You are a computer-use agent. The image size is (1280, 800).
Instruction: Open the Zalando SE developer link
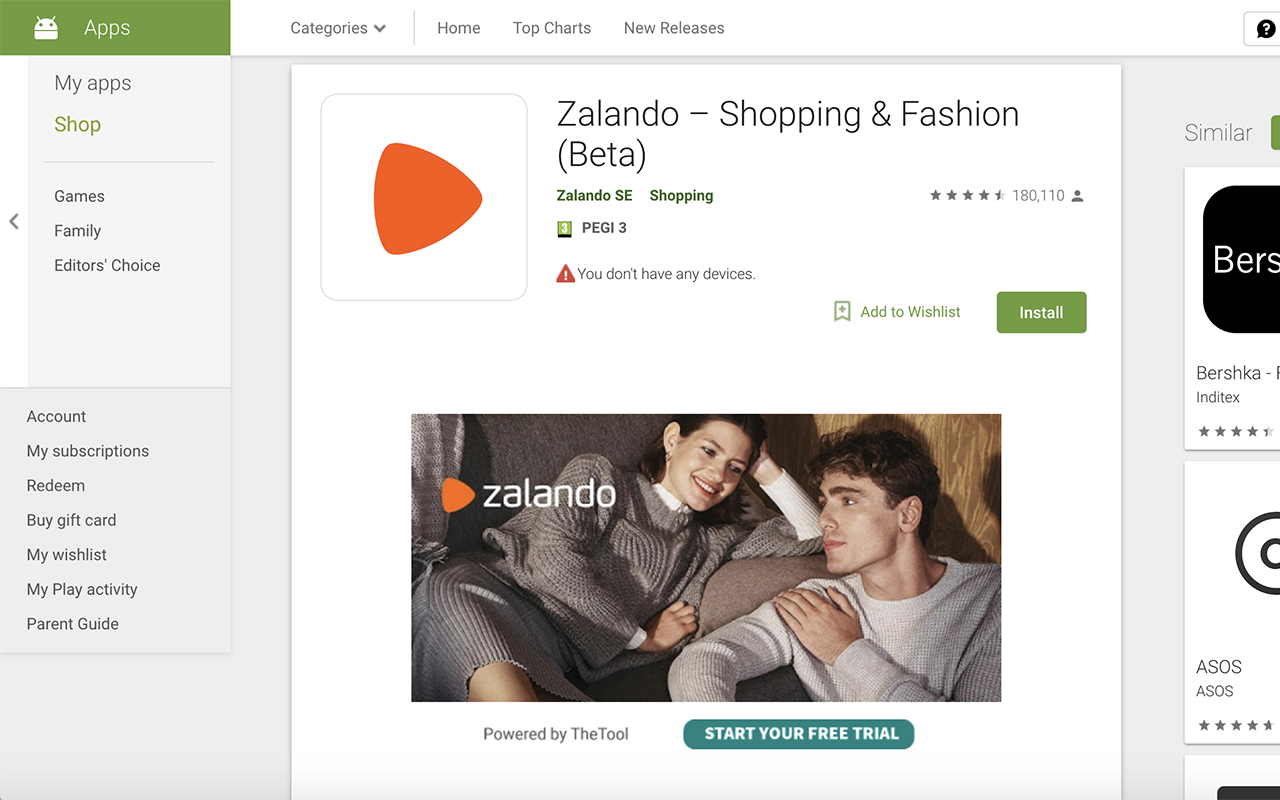coord(594,195)
